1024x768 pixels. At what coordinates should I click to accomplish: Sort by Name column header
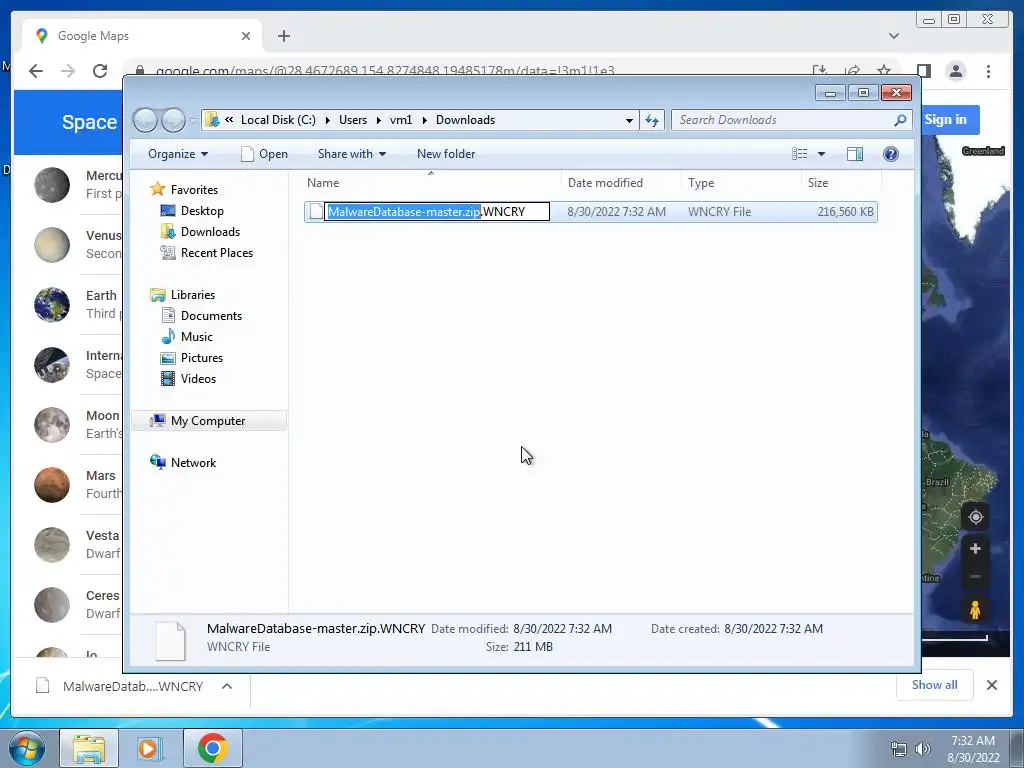(x=431, y=183)
